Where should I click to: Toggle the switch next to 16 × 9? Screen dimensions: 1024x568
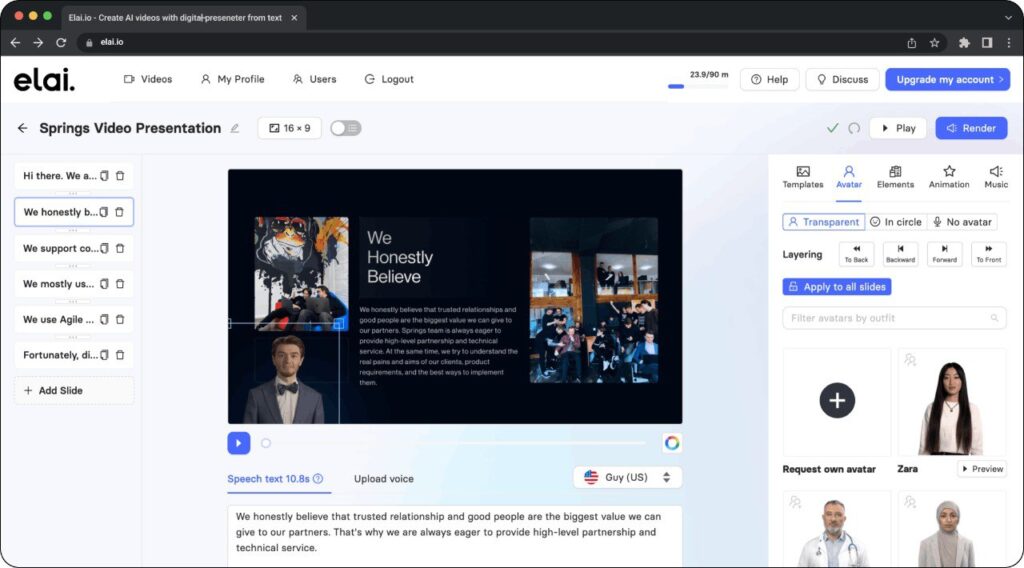(x=345, y=128)
